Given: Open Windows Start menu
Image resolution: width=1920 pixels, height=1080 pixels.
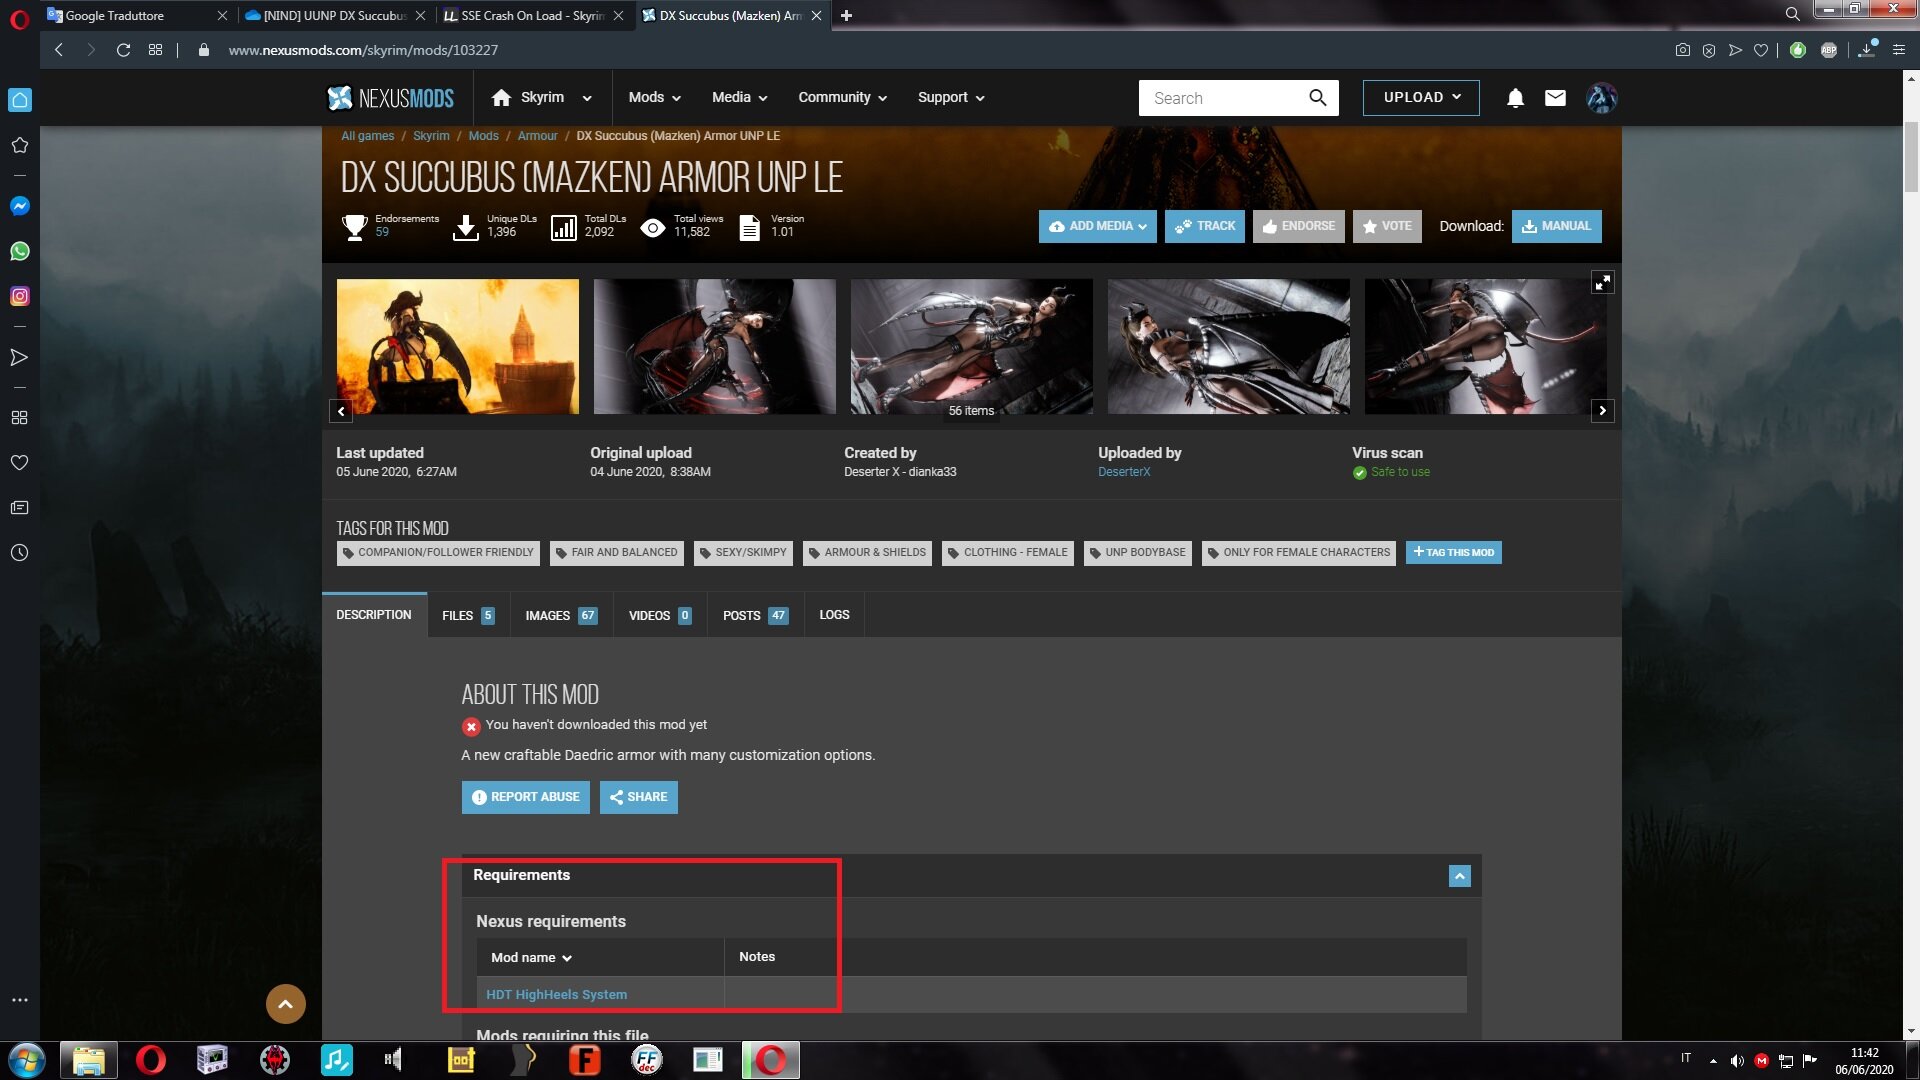Looking at the screenshot, I should 27,1060.
